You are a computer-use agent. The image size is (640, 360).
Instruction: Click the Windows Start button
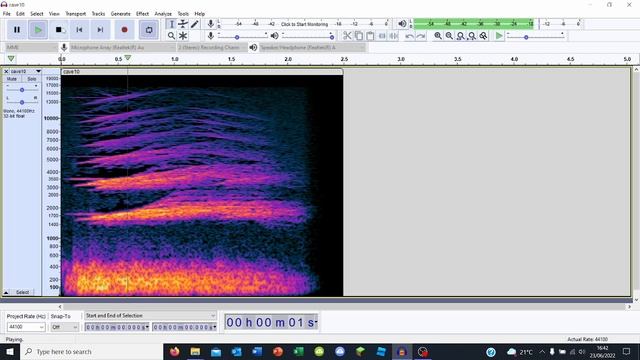pos(10,351)
